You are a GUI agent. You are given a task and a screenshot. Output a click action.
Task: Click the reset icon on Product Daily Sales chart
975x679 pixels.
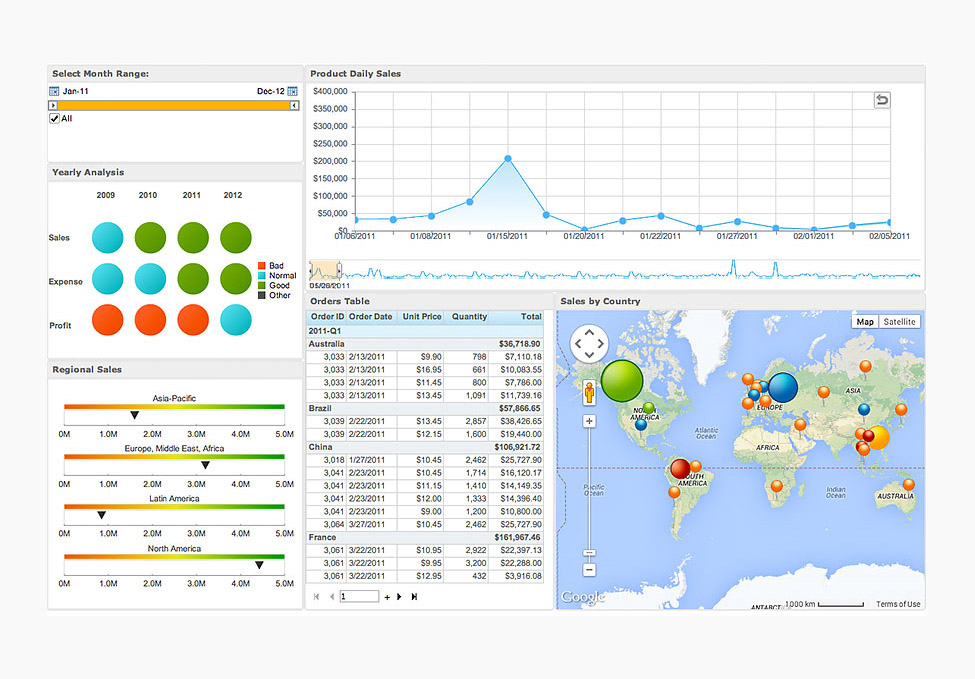pyautogui.click(x=881, y=100)
